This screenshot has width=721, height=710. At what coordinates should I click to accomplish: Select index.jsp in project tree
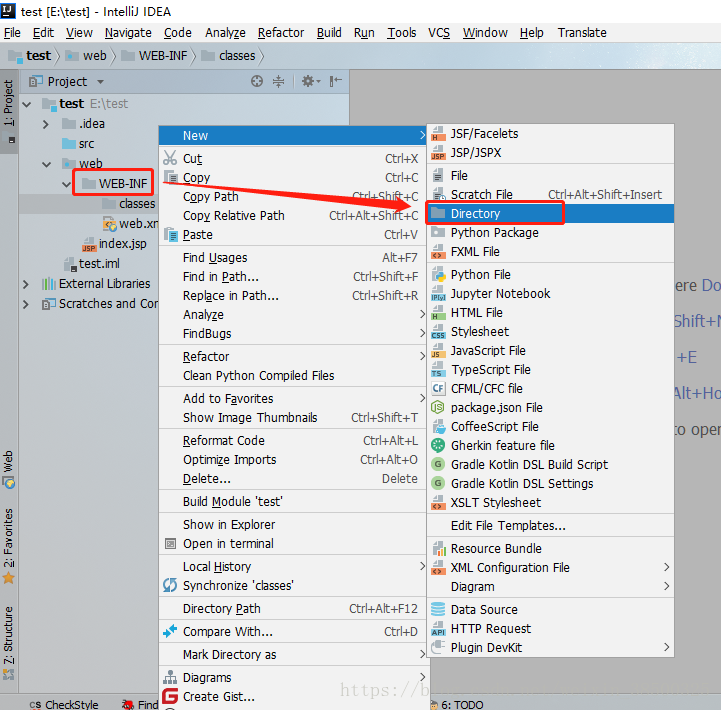114,244
